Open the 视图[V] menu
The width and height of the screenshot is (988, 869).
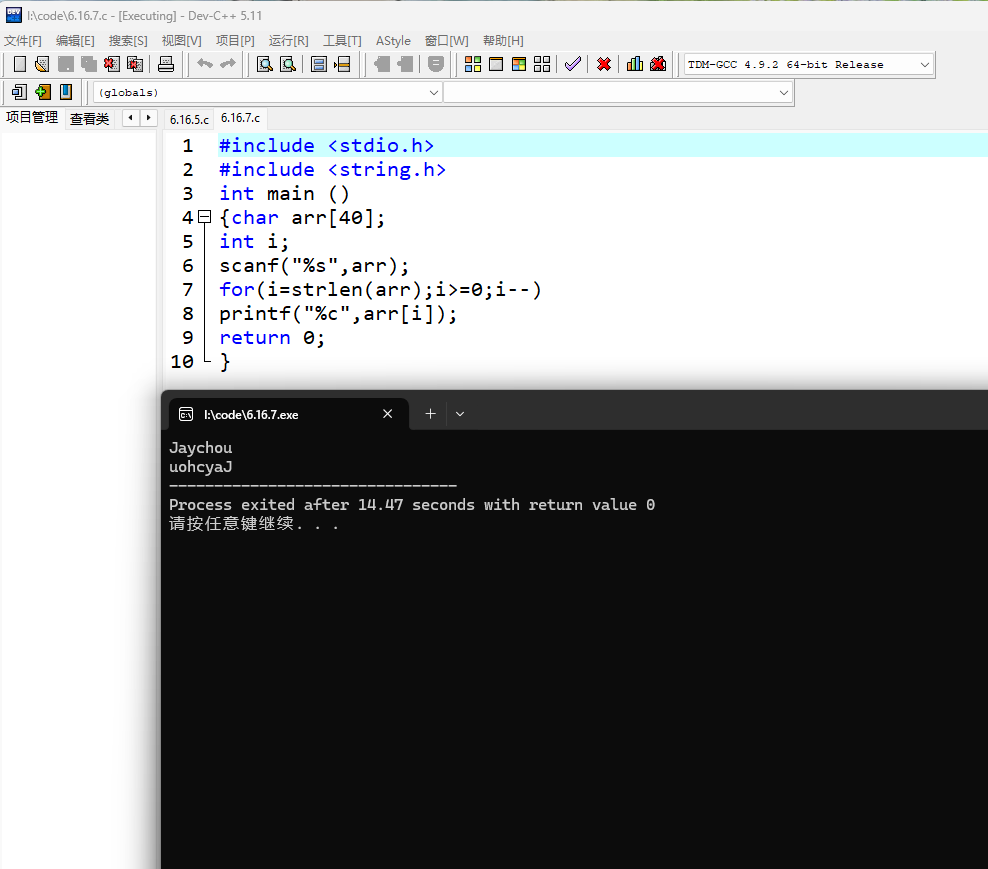[181, 41]
